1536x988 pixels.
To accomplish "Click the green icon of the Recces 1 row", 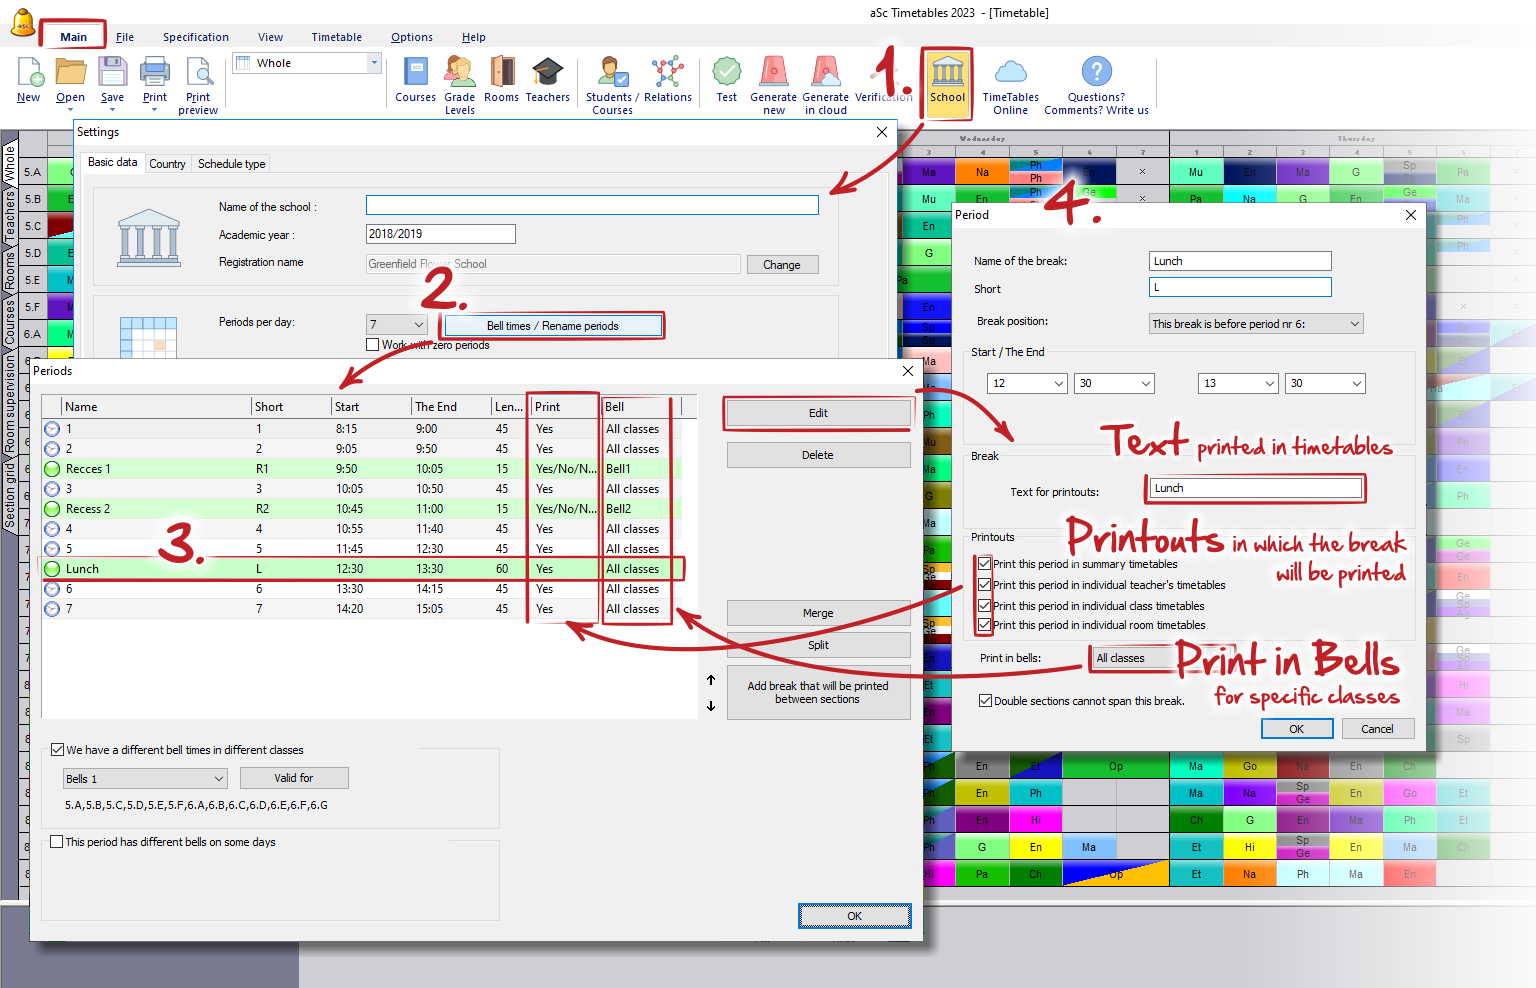I will (52, 469).
